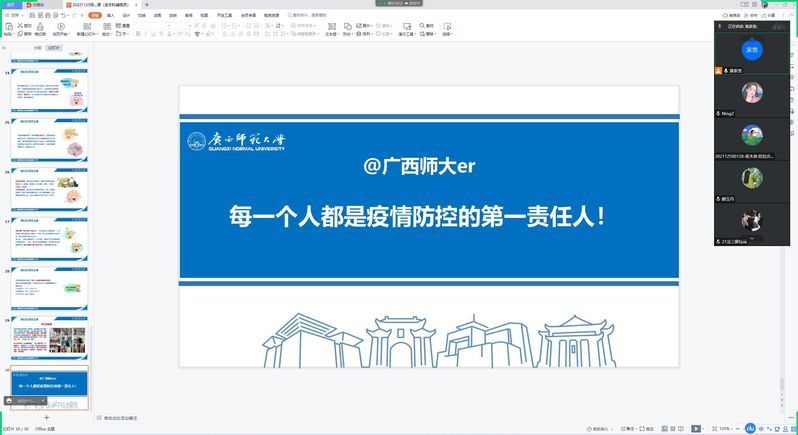
Task: Click the Save icon in quick access toolbar
Action: (x=32, y=16)
